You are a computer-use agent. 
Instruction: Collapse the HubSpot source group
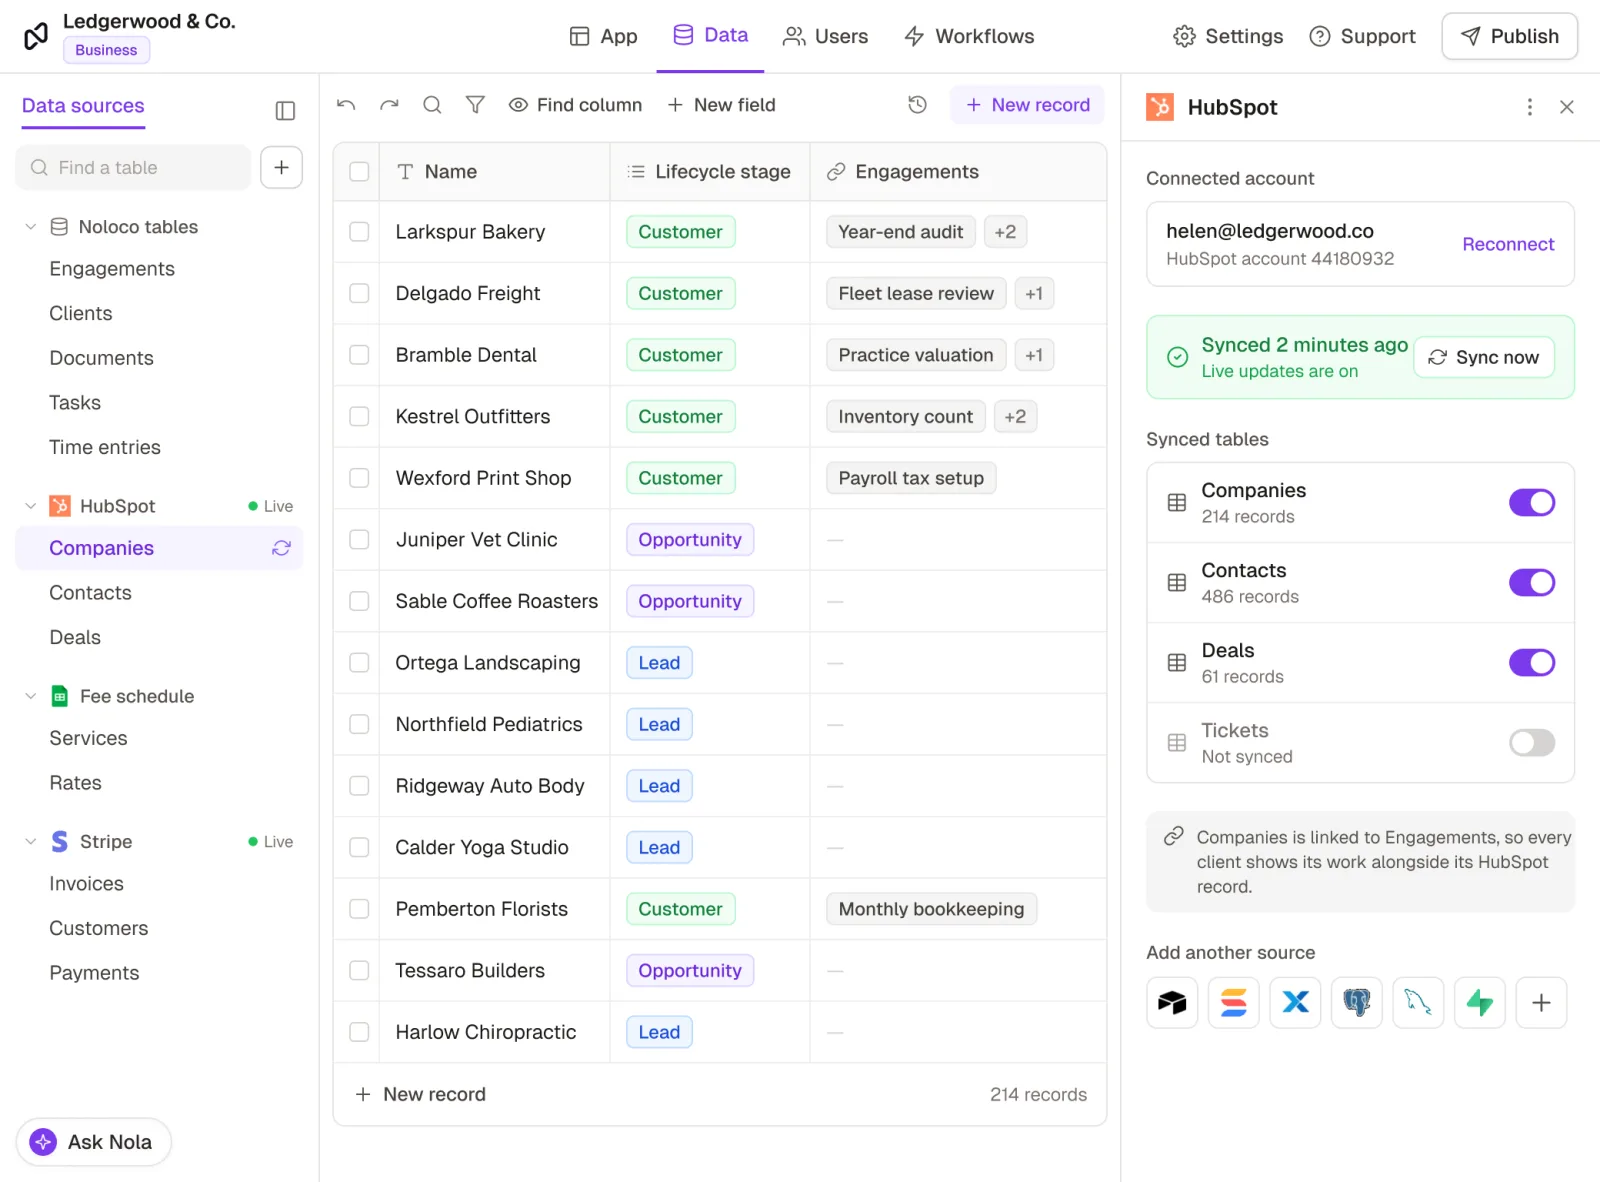[31, 506]
